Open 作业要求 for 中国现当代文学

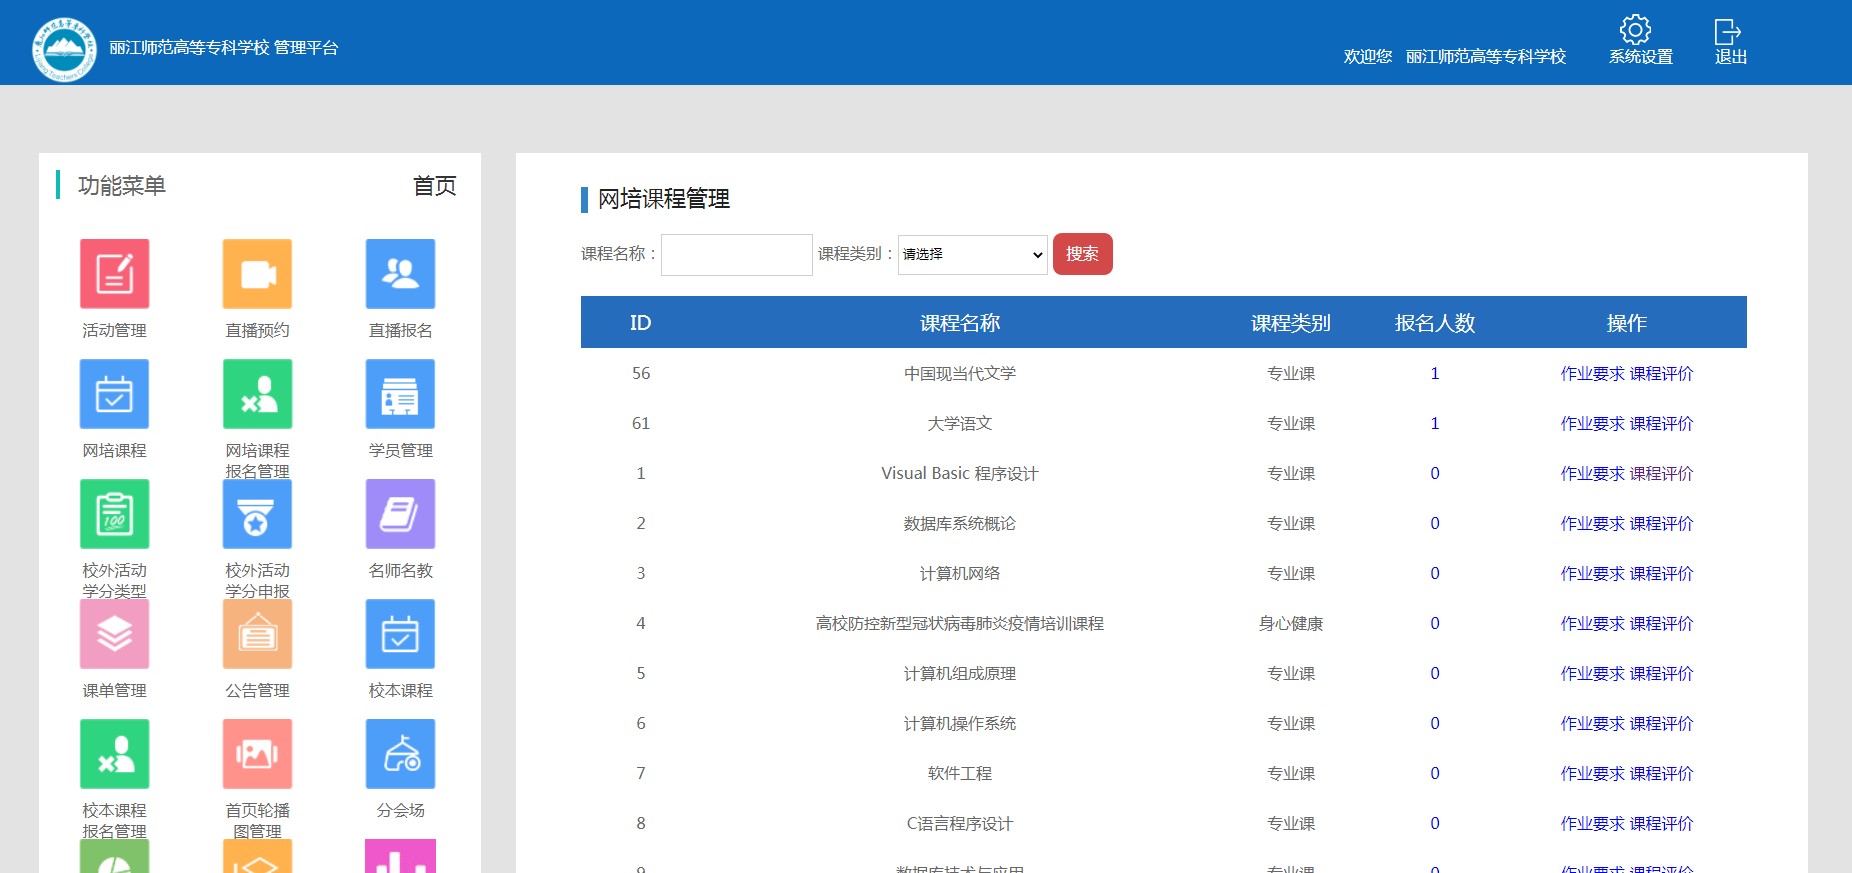pyautogui.click(x=1592, y=374)
